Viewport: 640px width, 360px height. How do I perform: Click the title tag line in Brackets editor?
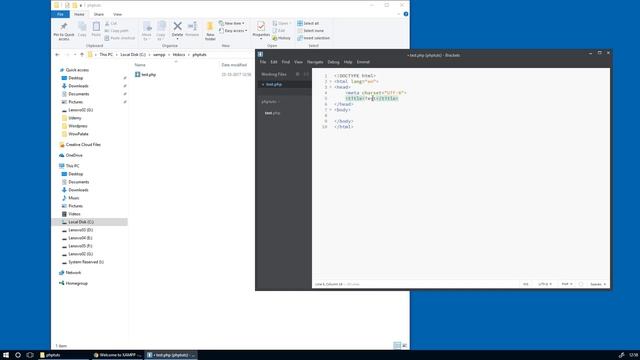coord(372,98)
